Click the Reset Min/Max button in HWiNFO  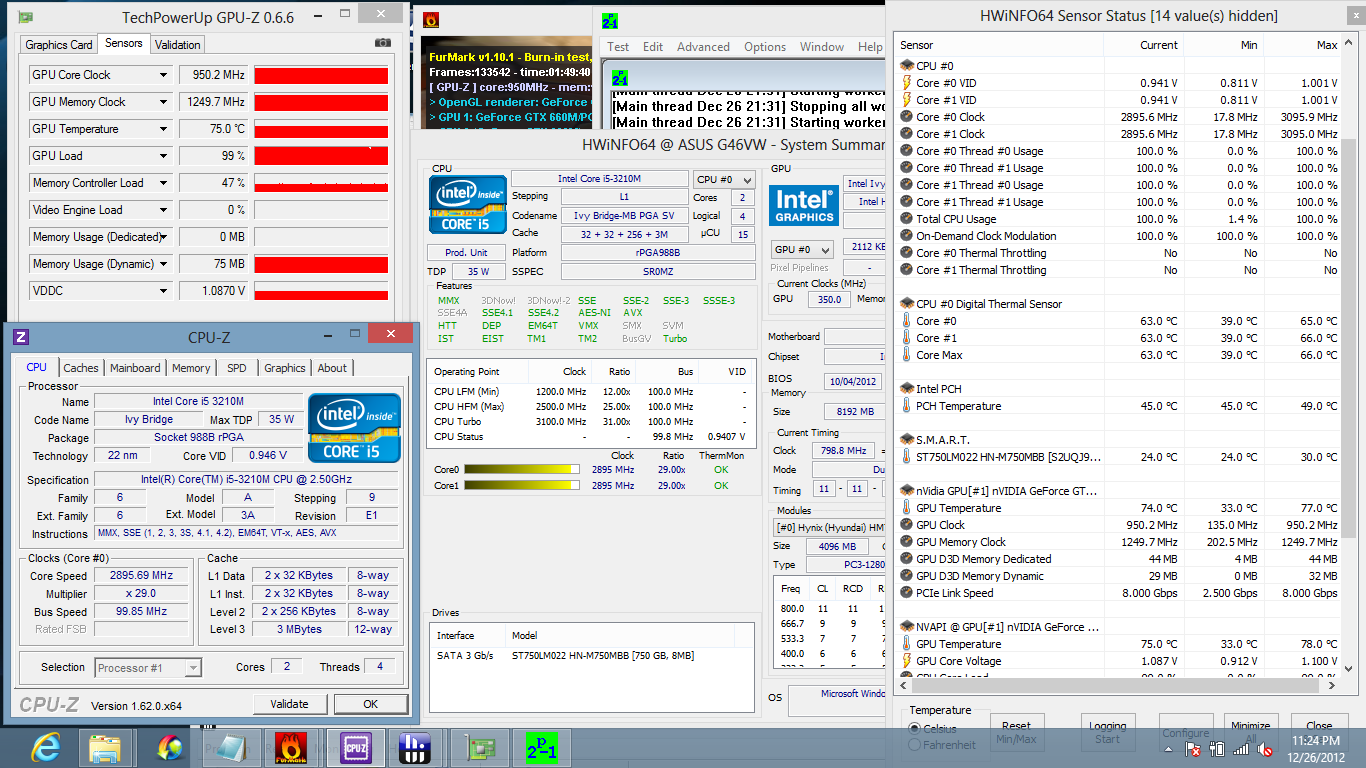point(1016,732)
